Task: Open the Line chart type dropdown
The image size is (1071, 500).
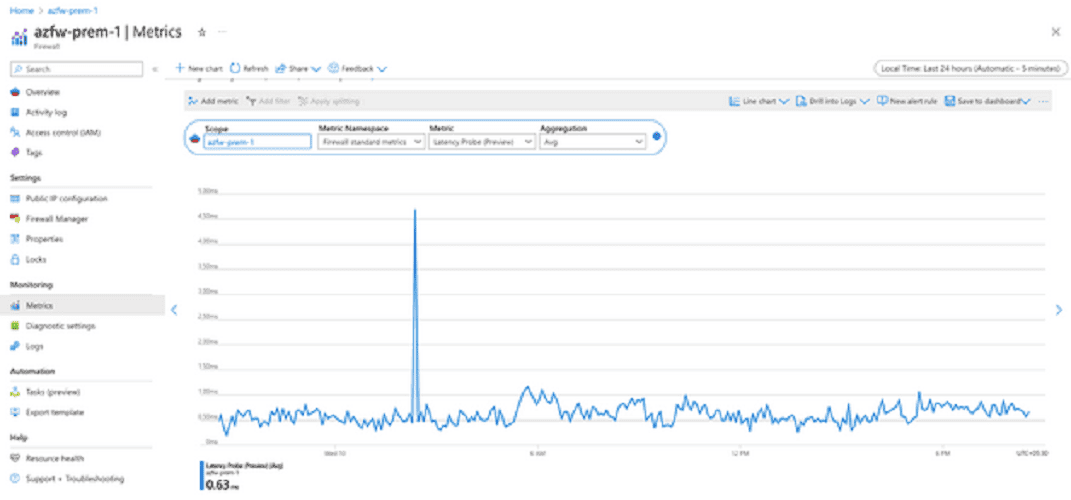Action: point(759,101)
